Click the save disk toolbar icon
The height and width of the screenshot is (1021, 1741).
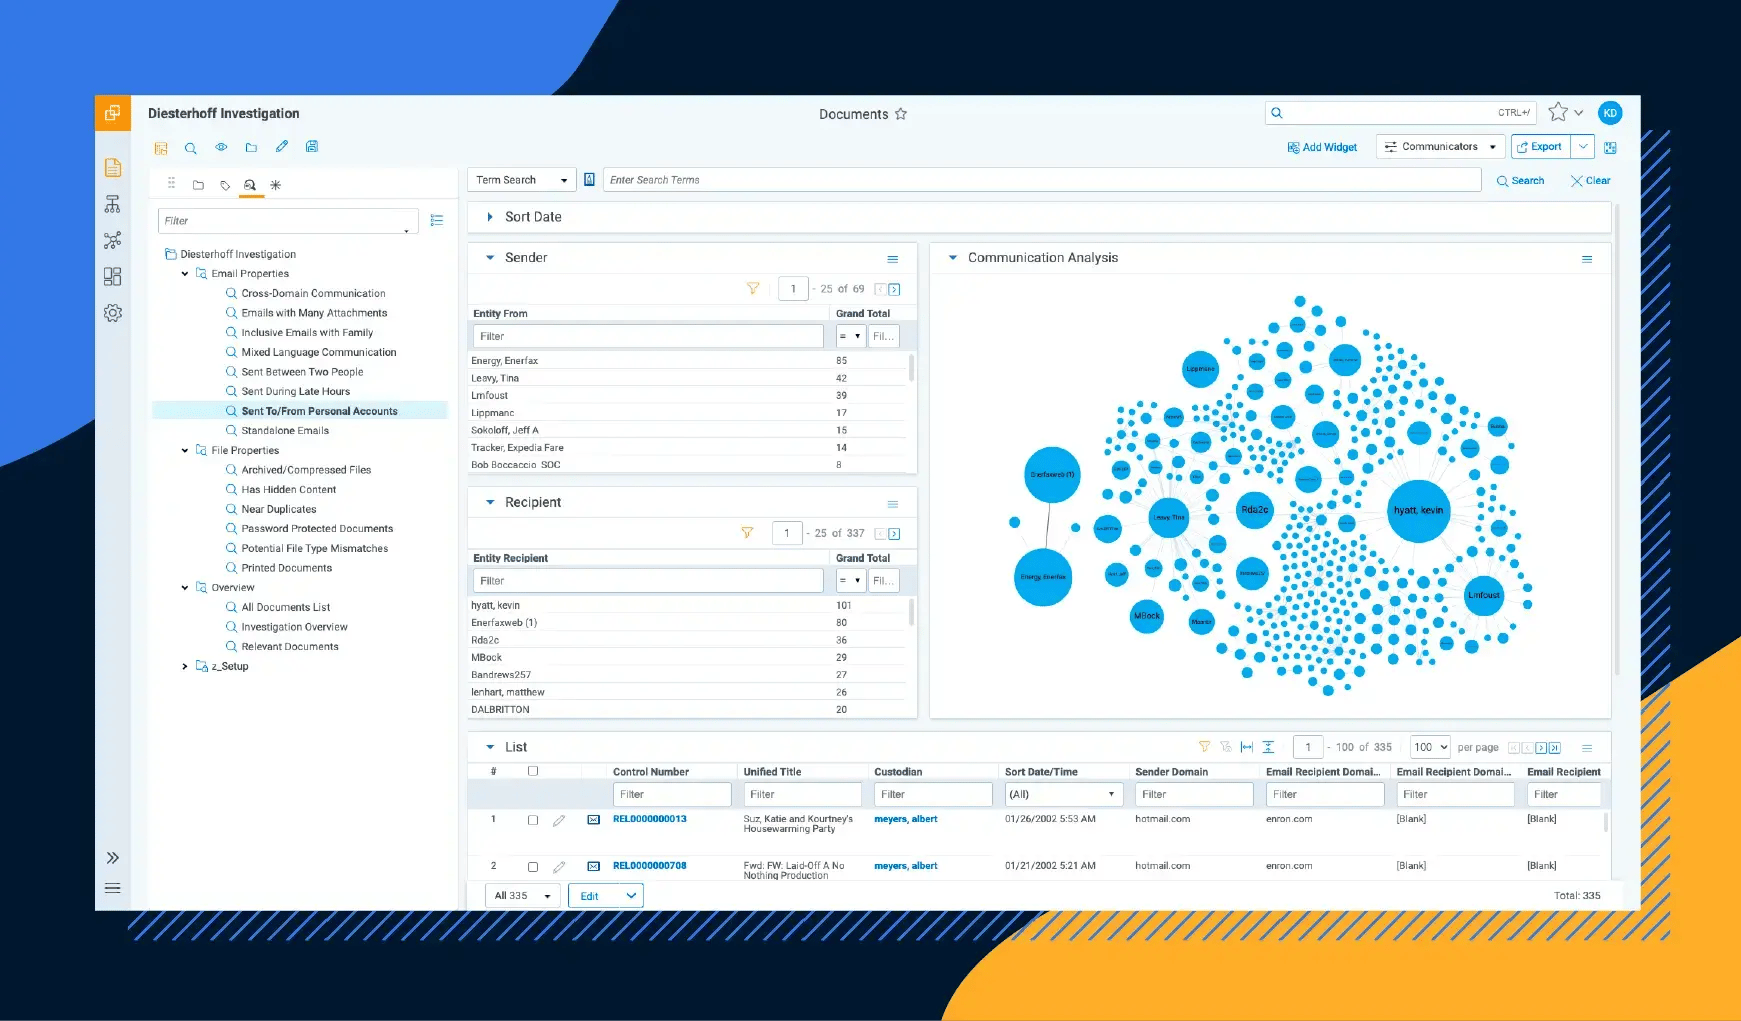(x=312, y=146)
